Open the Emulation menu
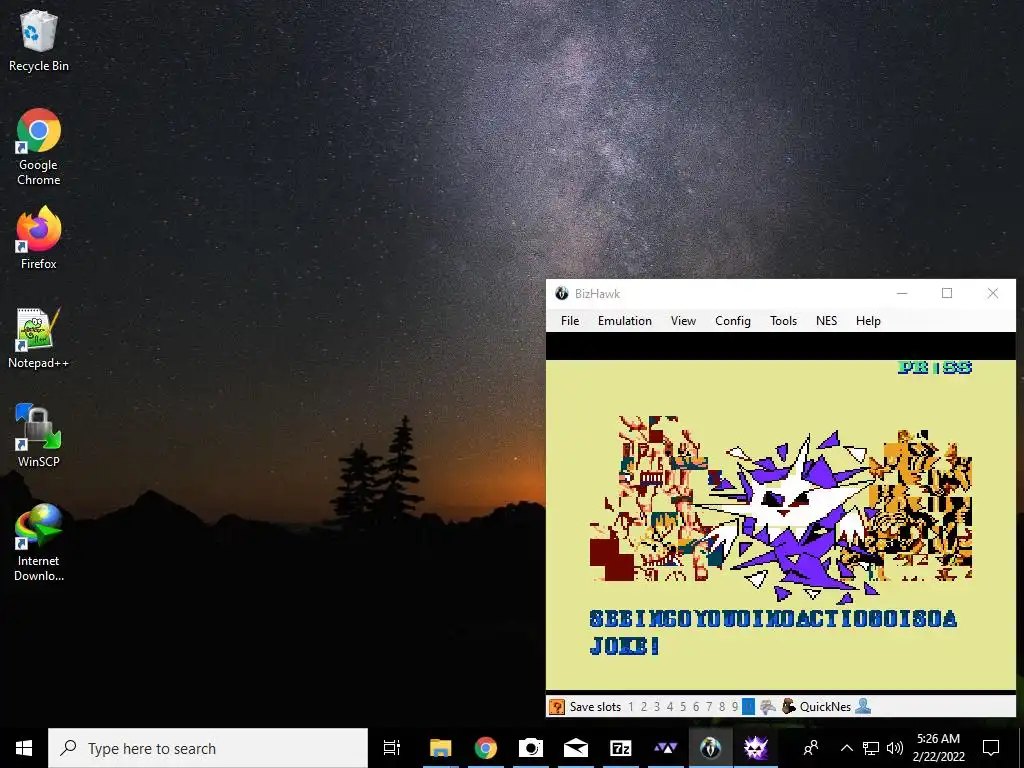 pos(624,321)
